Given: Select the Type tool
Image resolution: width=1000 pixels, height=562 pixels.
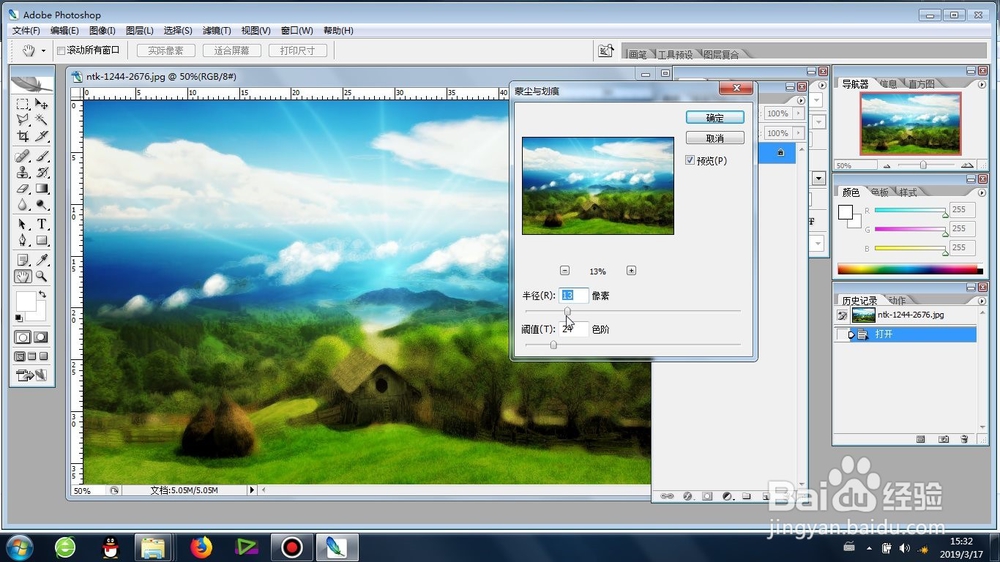Looking at the screenshot, I should tap(41, 225).
